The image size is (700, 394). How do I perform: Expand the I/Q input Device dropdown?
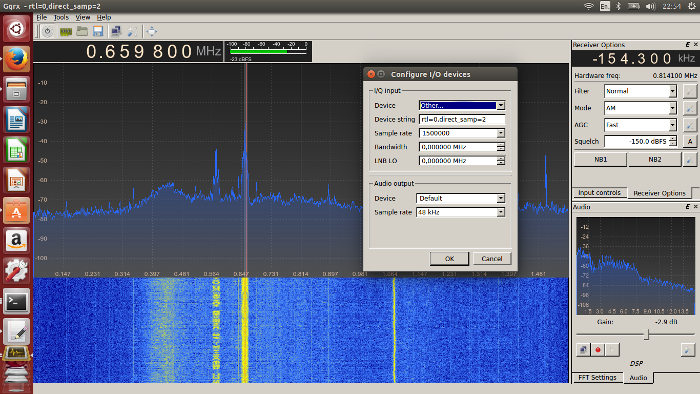(462, 105)
